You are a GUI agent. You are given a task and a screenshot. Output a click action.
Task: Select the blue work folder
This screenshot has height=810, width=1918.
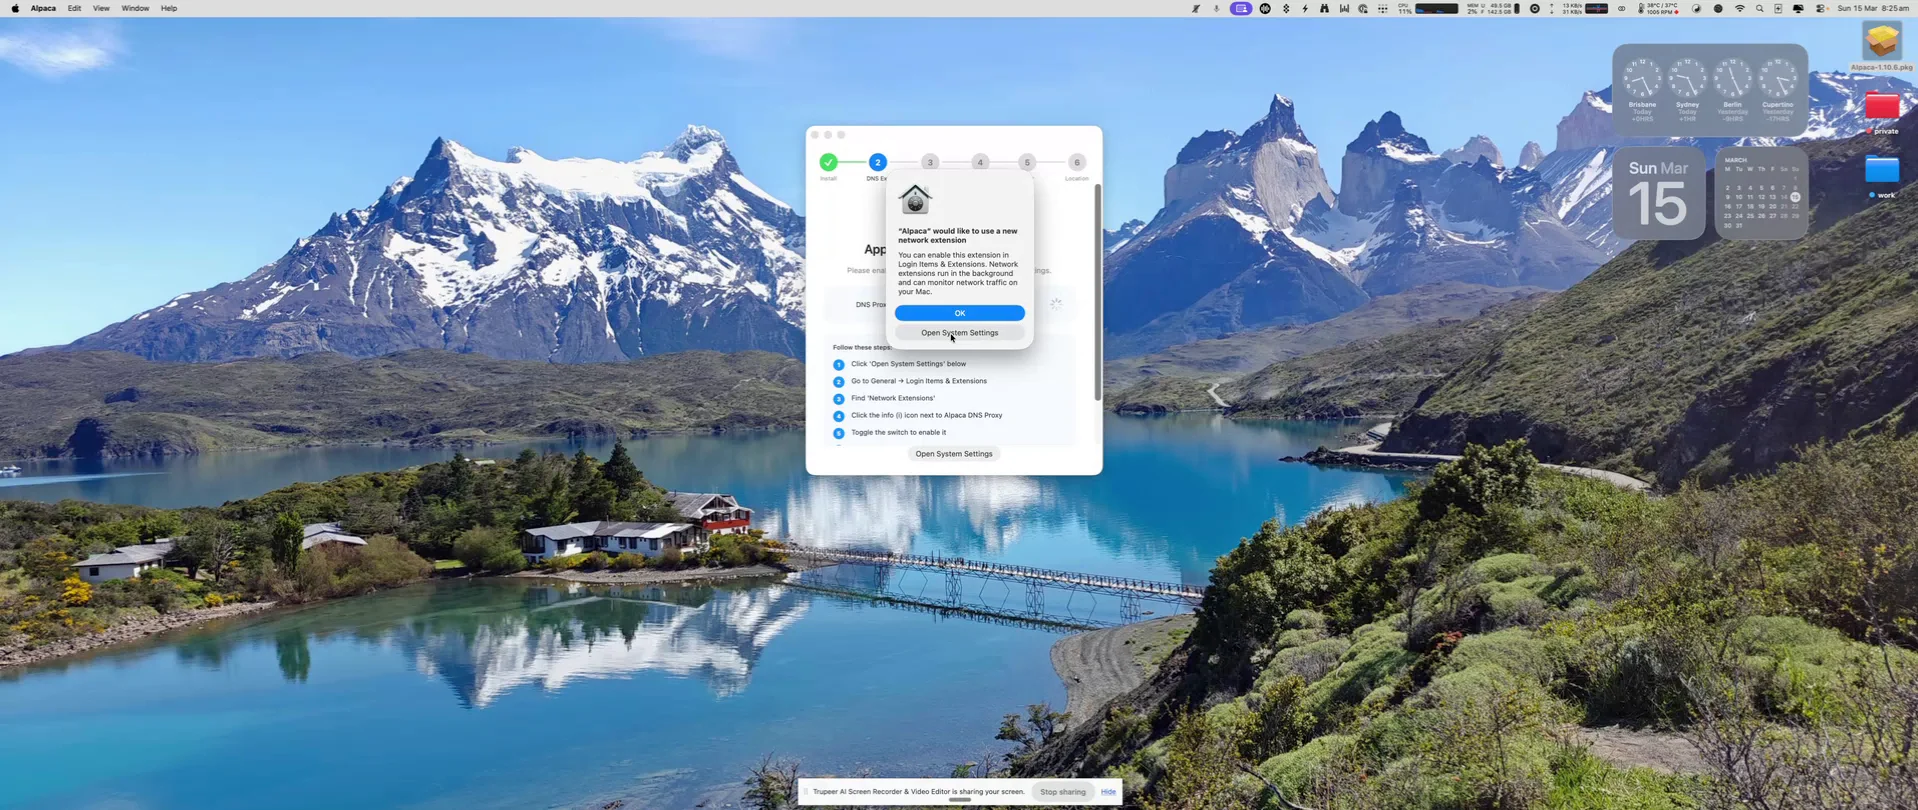tap(1881, 170)
